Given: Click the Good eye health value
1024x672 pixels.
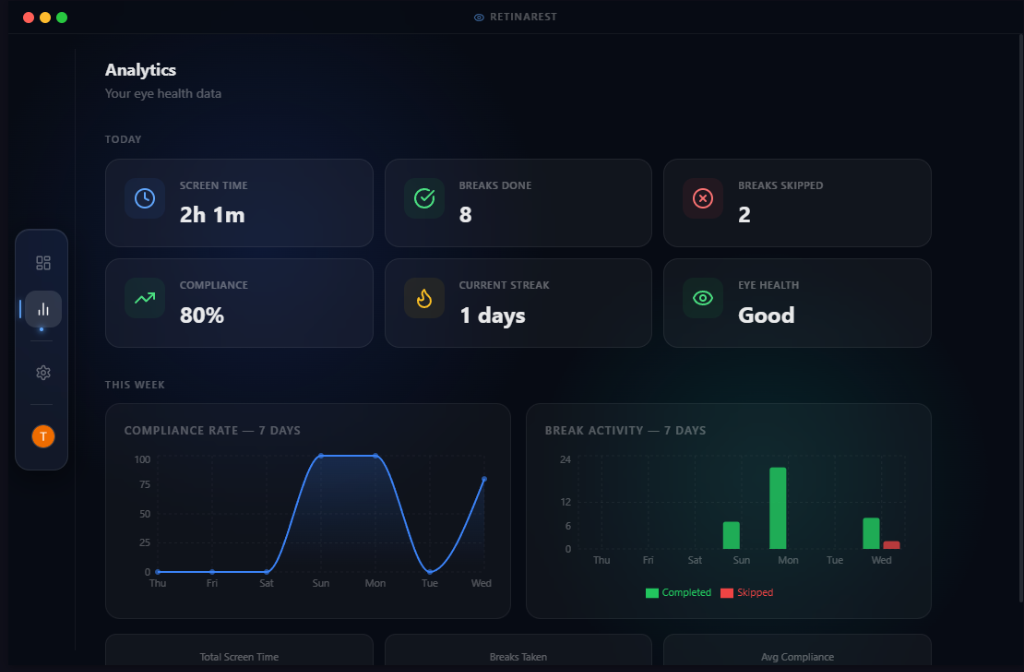Looking at the screenshot, I should click(766, 315).
